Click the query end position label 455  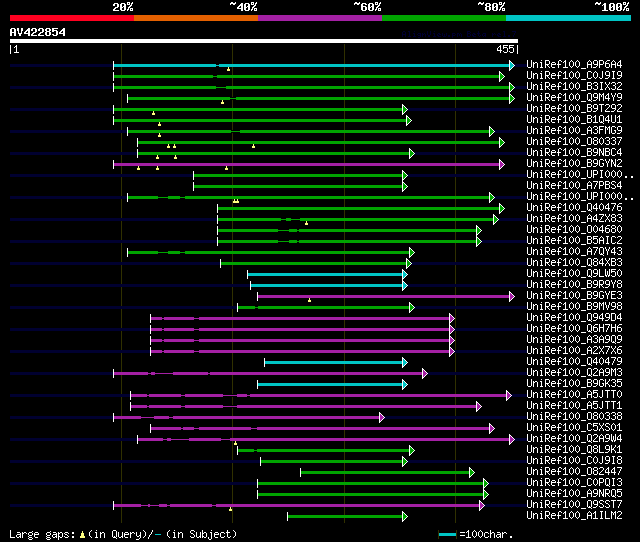(x=505, y=49)
